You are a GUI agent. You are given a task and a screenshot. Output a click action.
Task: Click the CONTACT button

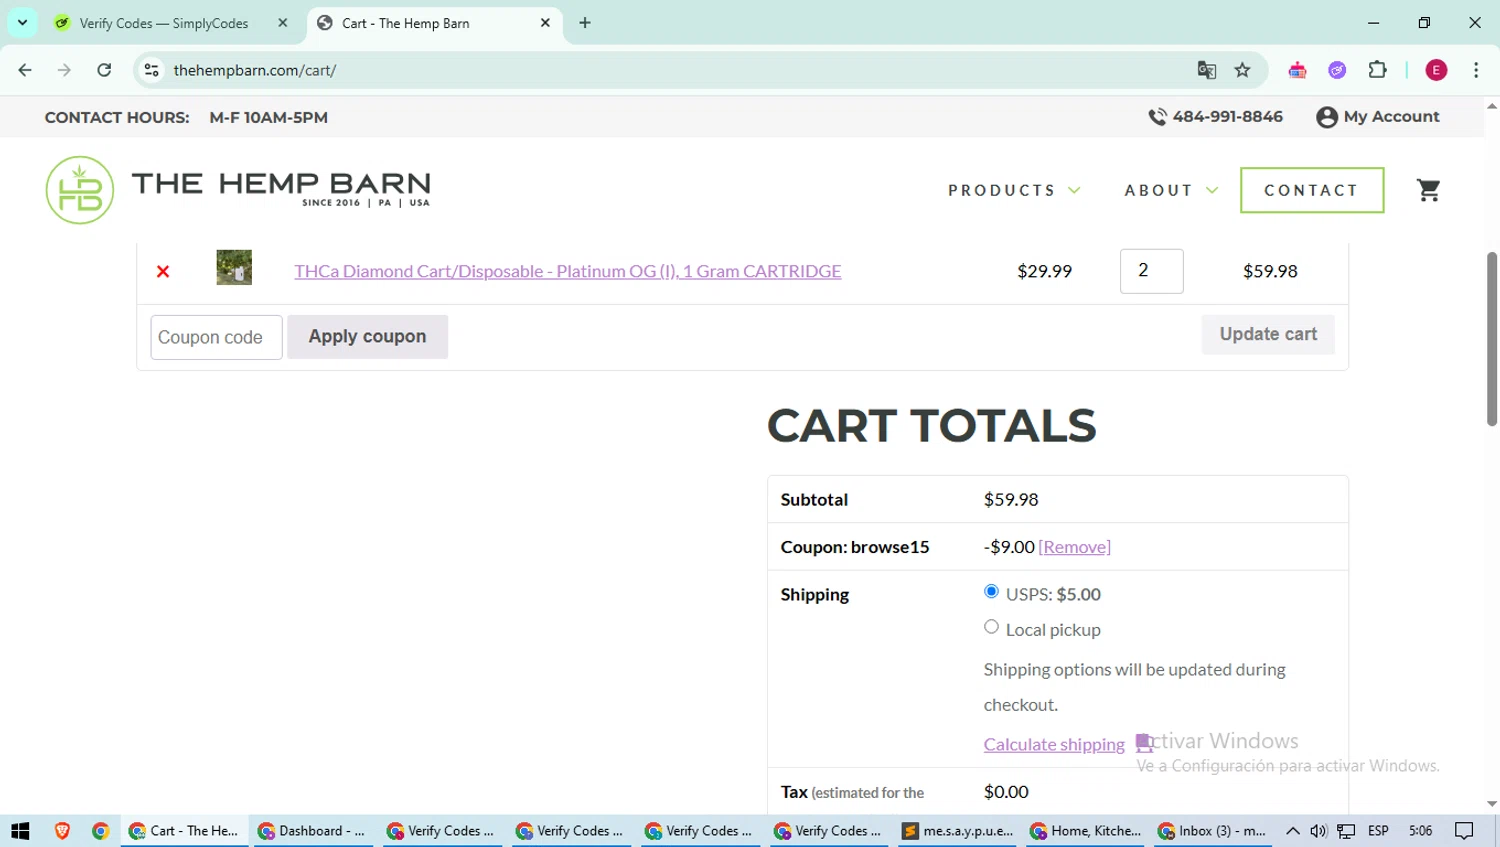[x=1312, y=190]
